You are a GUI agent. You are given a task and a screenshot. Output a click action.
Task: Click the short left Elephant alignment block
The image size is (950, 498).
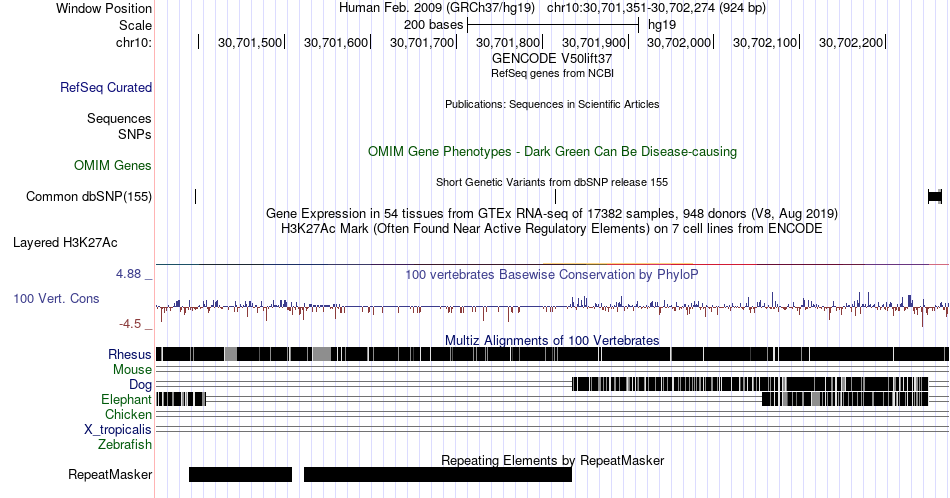click(181, 399)
